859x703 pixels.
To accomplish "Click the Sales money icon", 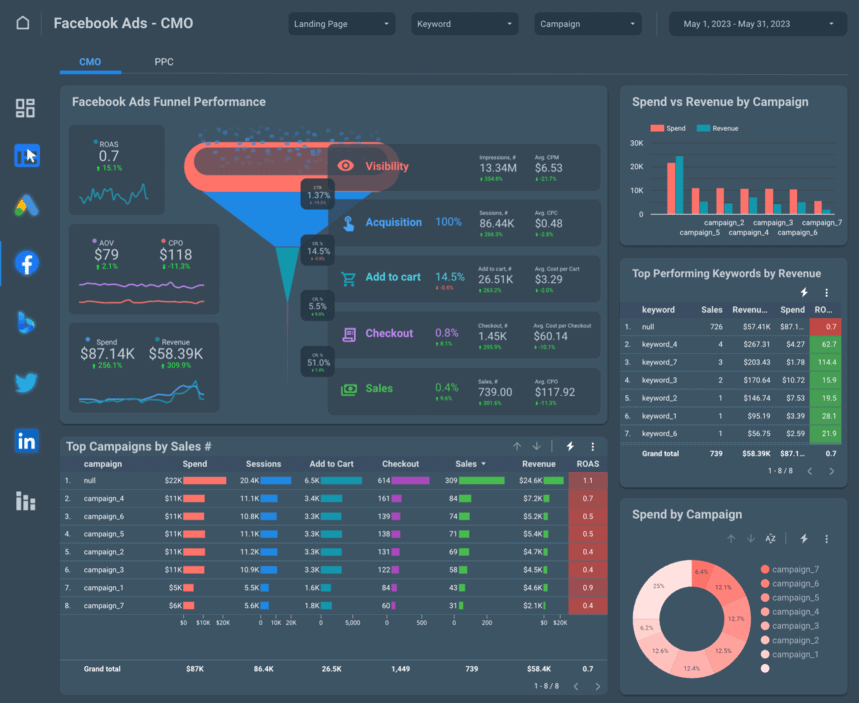I will 348,389.
